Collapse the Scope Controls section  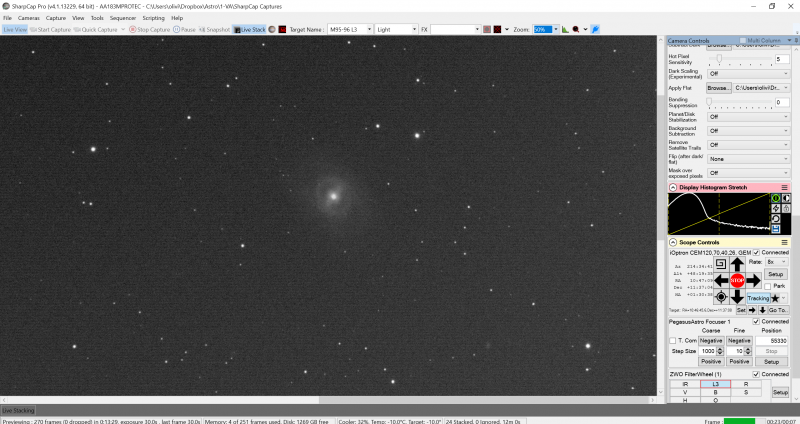(673, 242)
